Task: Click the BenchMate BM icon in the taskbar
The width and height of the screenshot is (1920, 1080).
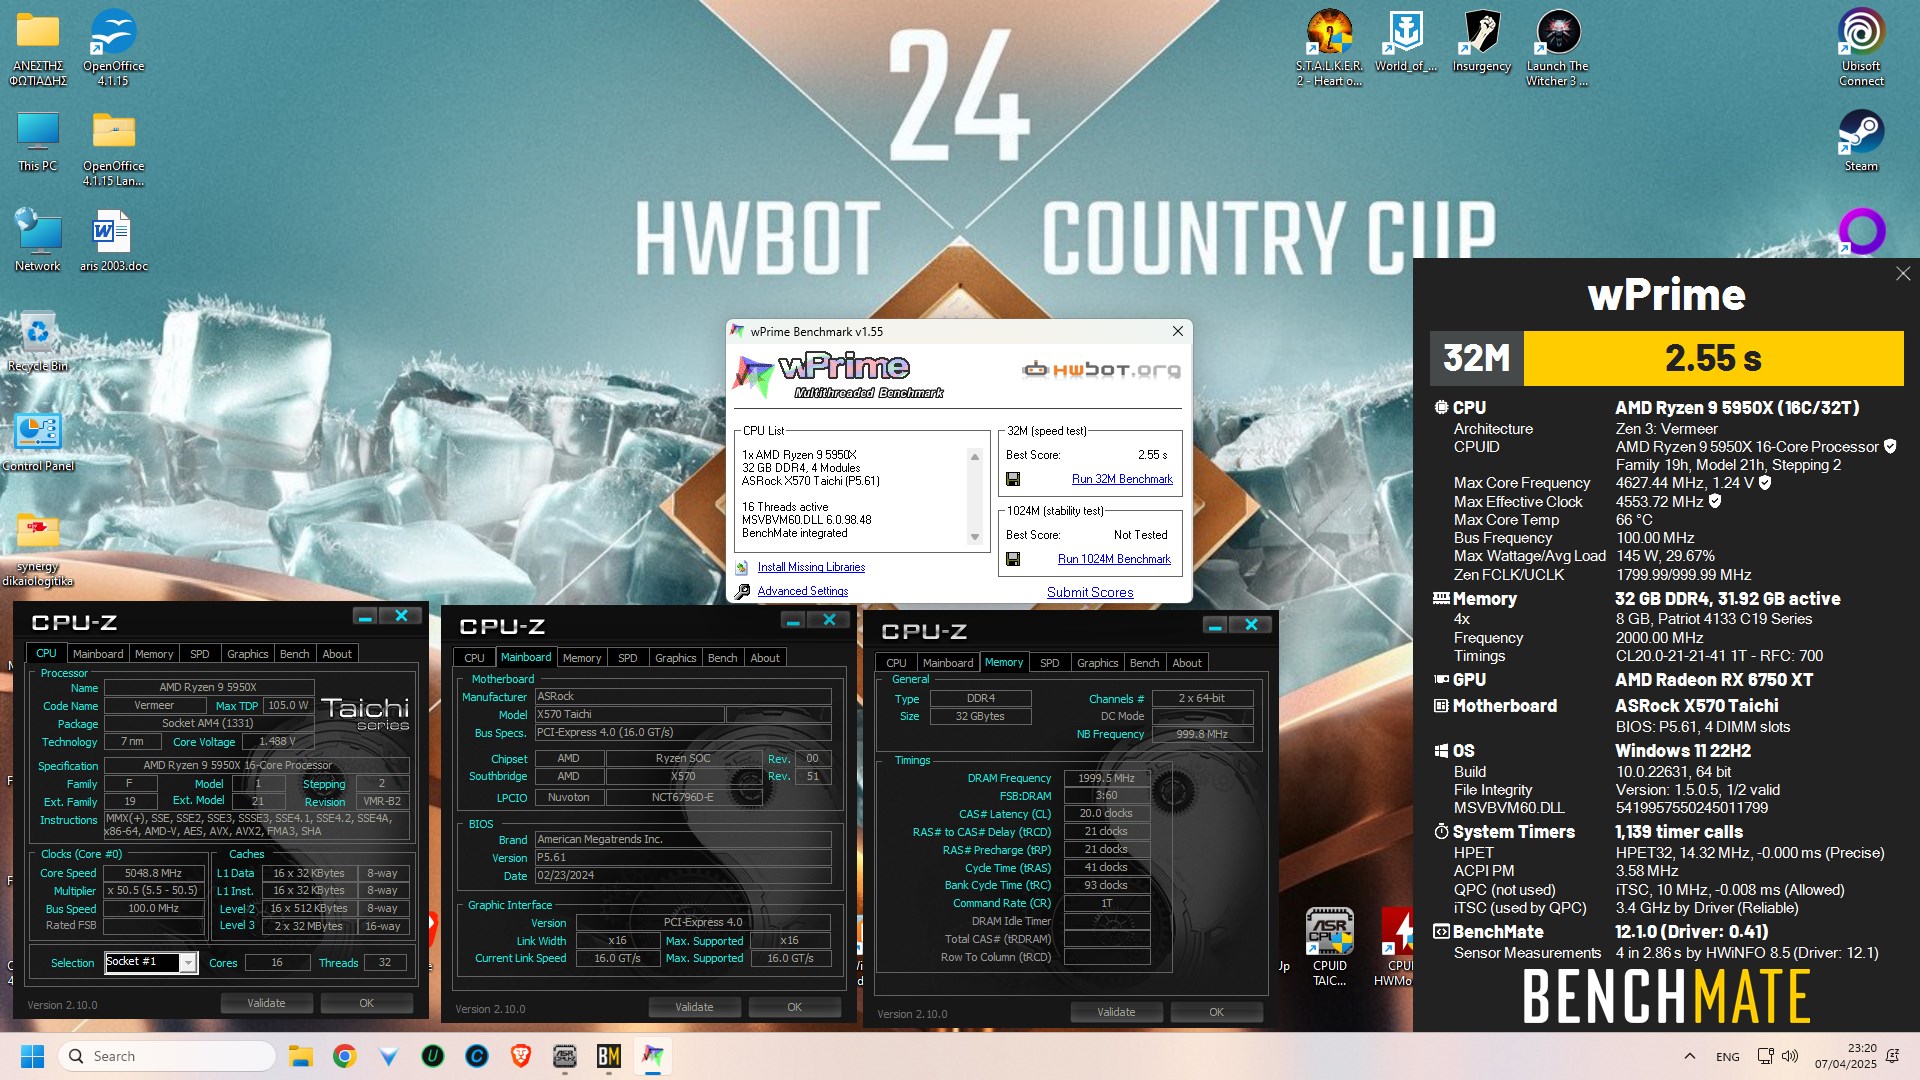Action: pos(609,1056)
